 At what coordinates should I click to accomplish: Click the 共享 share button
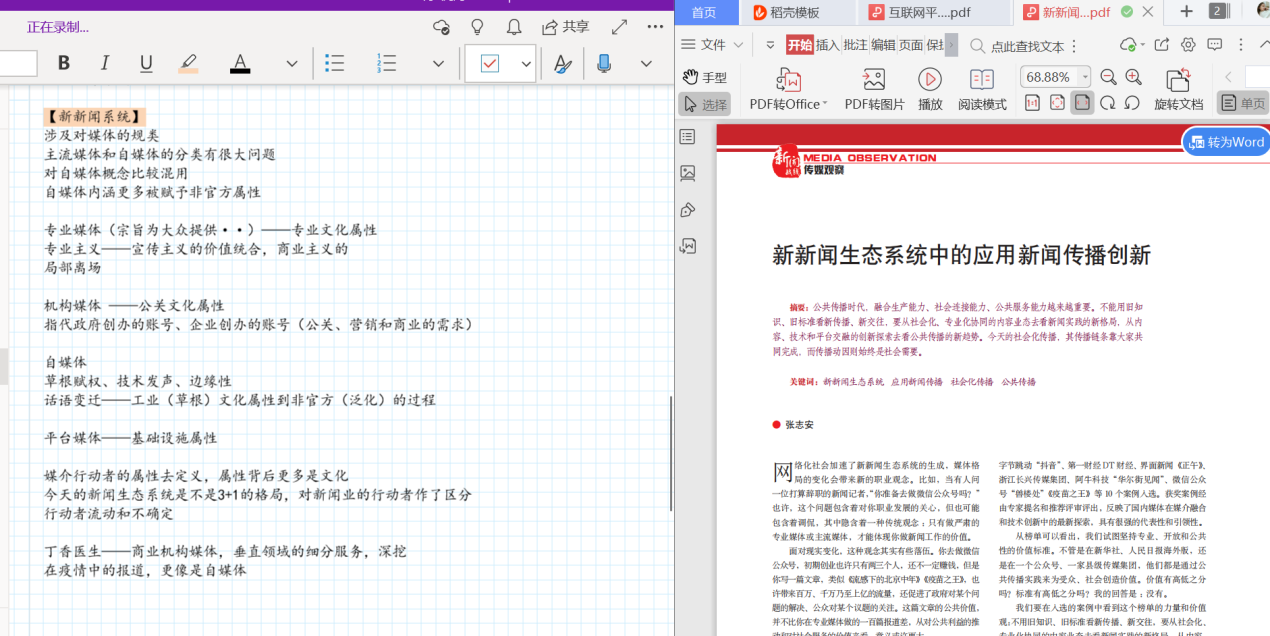point(565,27)
